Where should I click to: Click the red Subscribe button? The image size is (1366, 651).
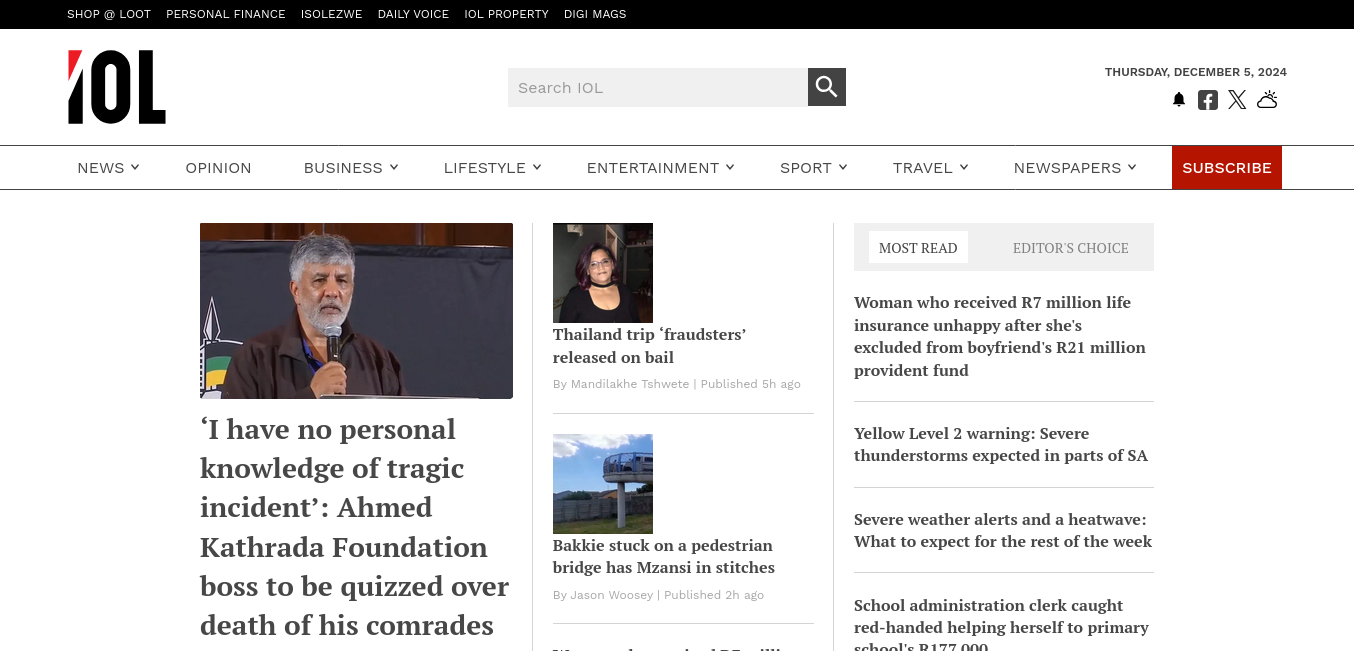click(1227, 168)
